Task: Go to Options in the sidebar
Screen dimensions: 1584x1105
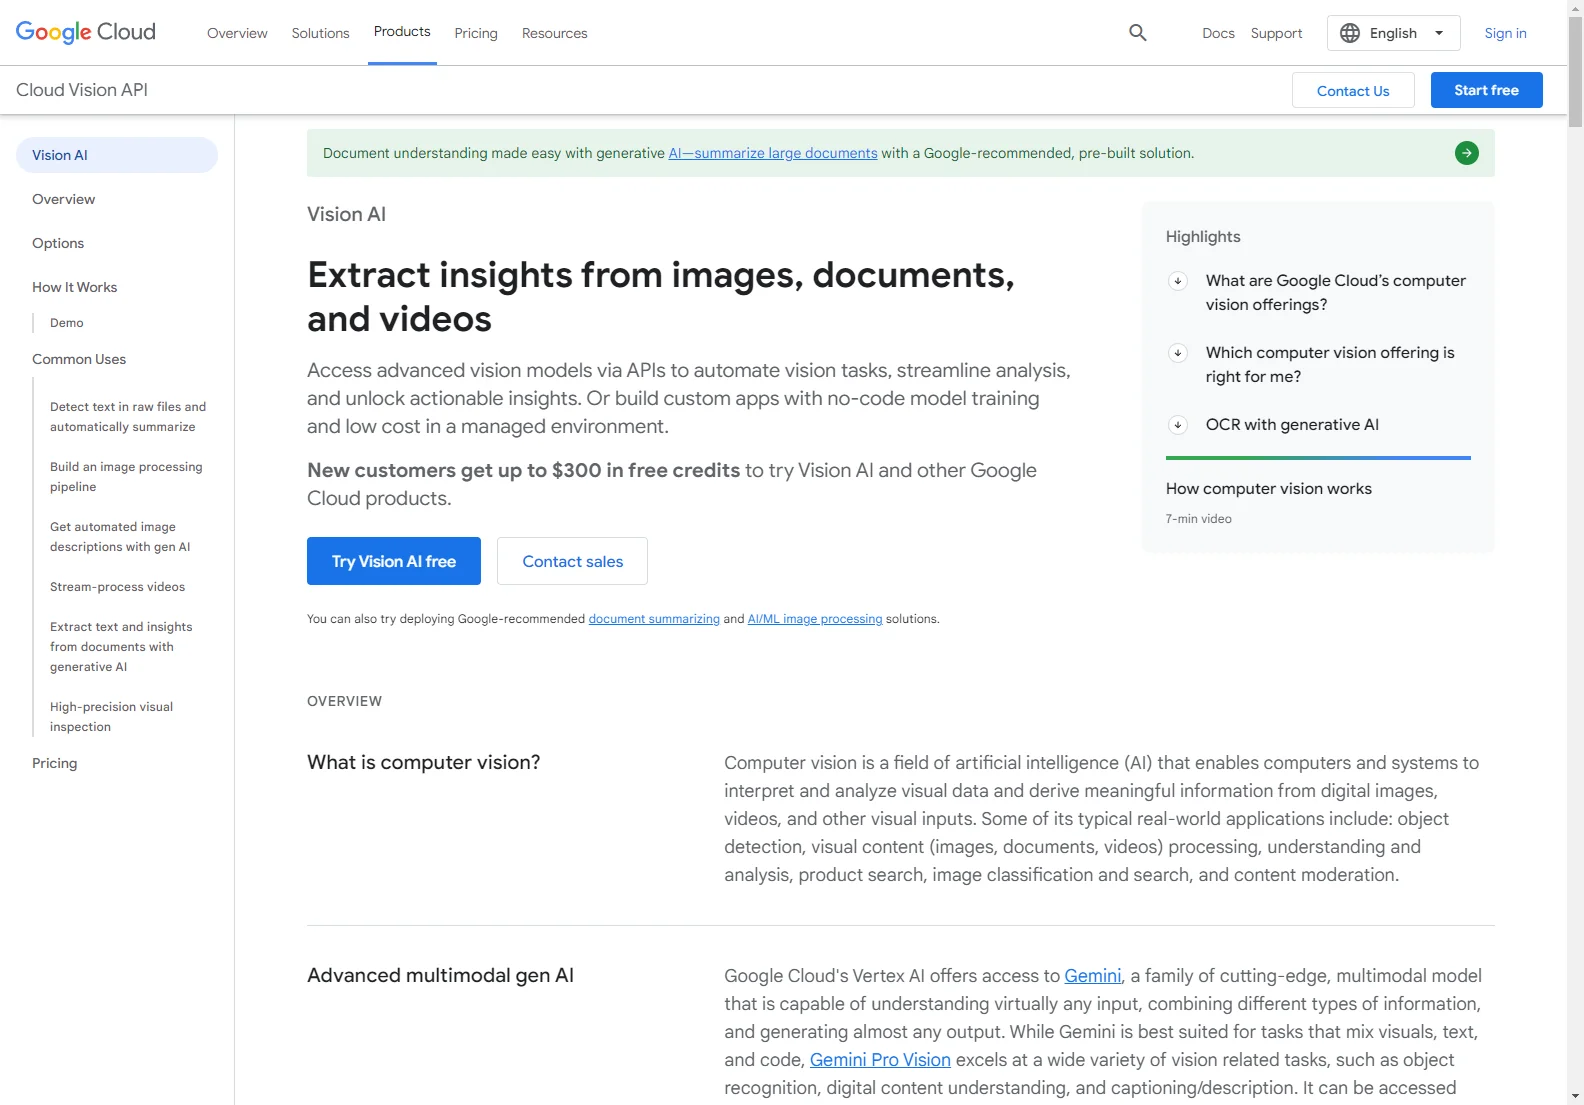Action: coord(58,243)
